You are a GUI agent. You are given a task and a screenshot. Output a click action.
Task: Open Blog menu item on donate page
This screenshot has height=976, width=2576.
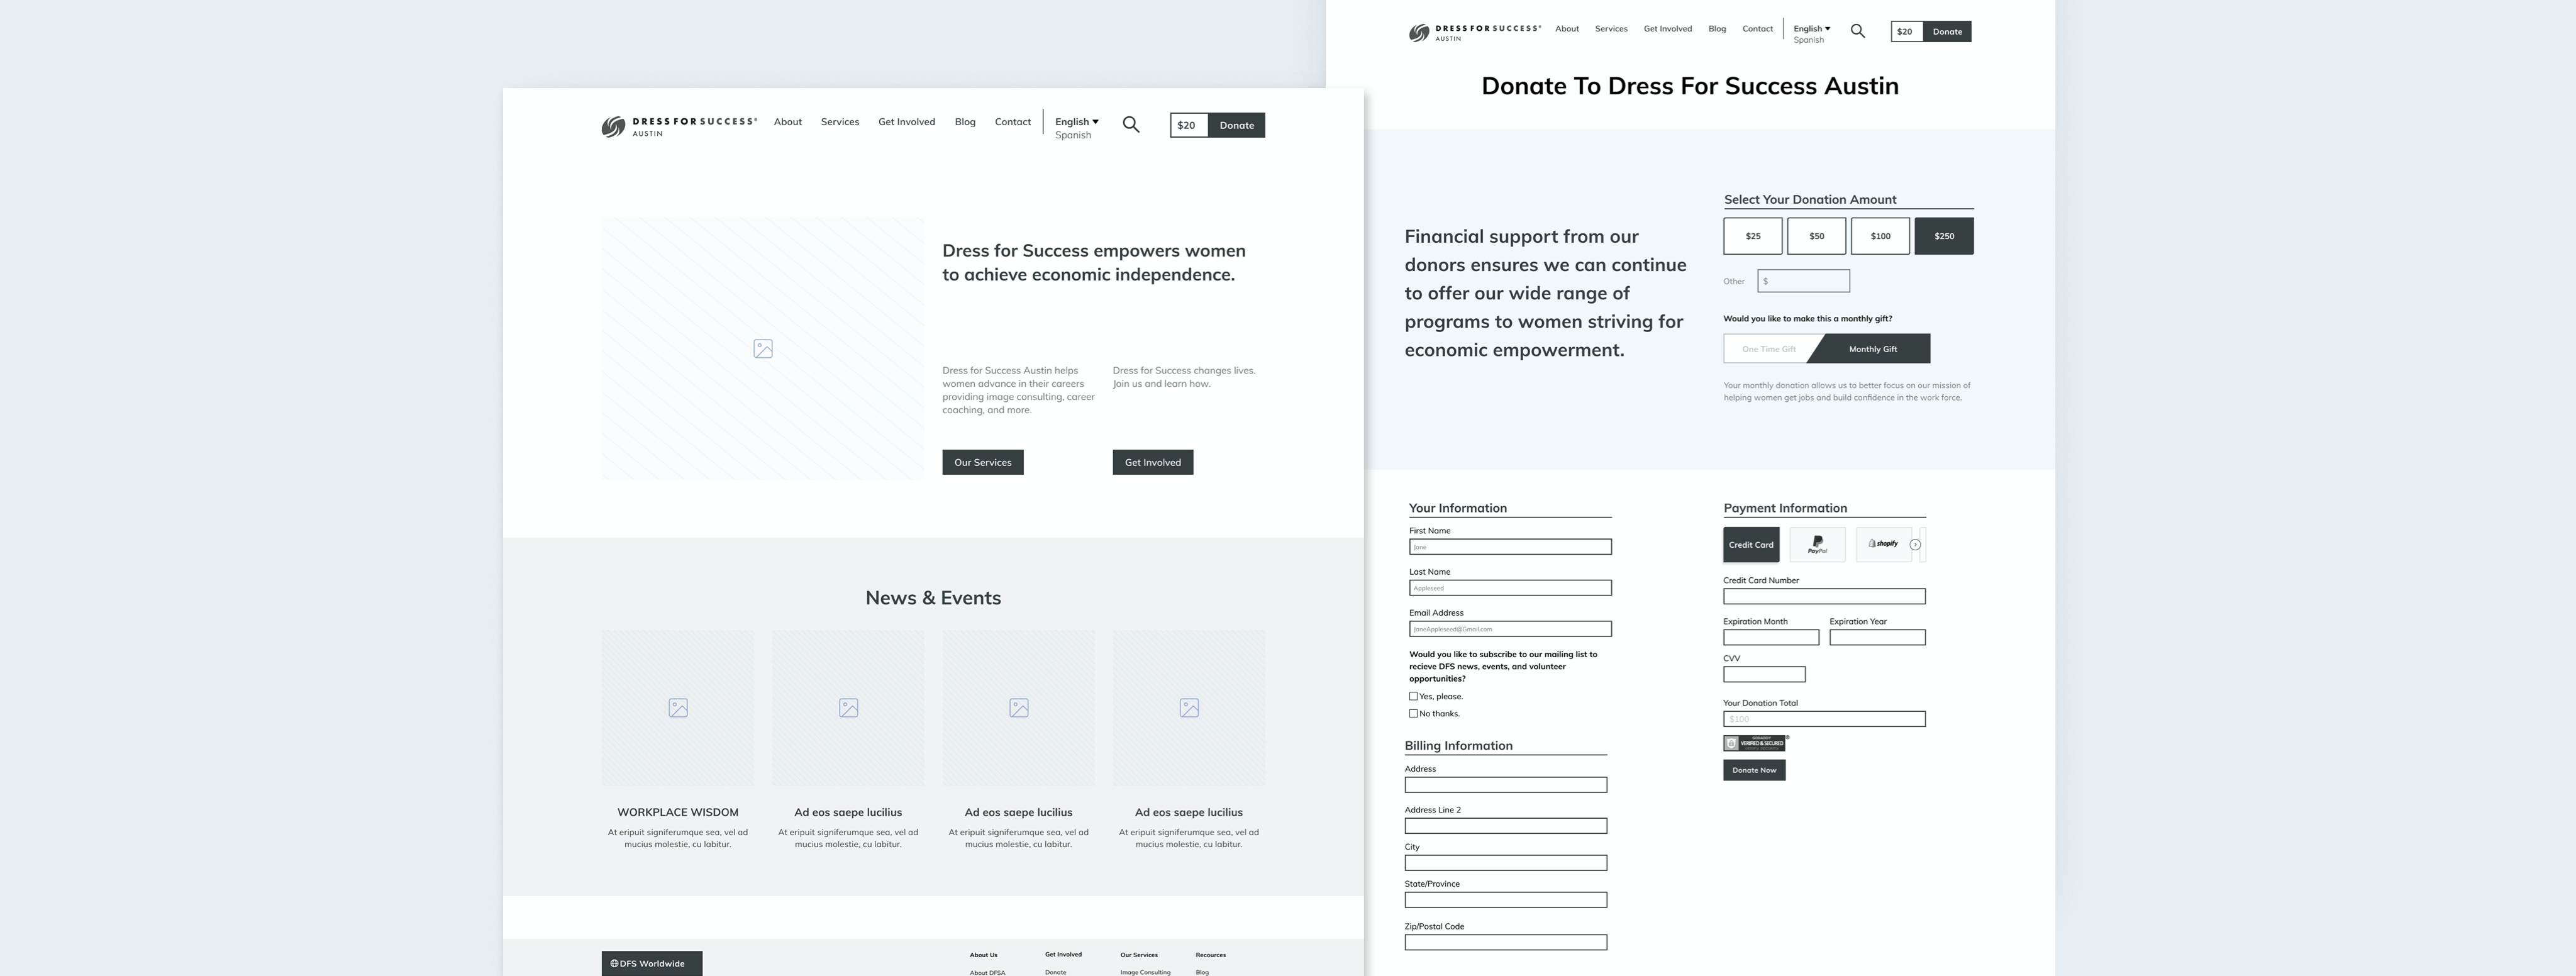1717,29
